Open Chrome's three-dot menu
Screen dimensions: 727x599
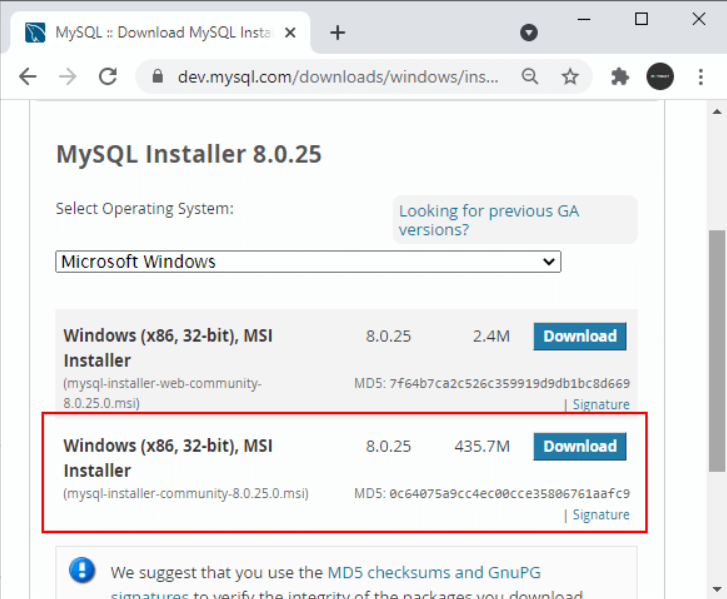click(x=701, y=76)
